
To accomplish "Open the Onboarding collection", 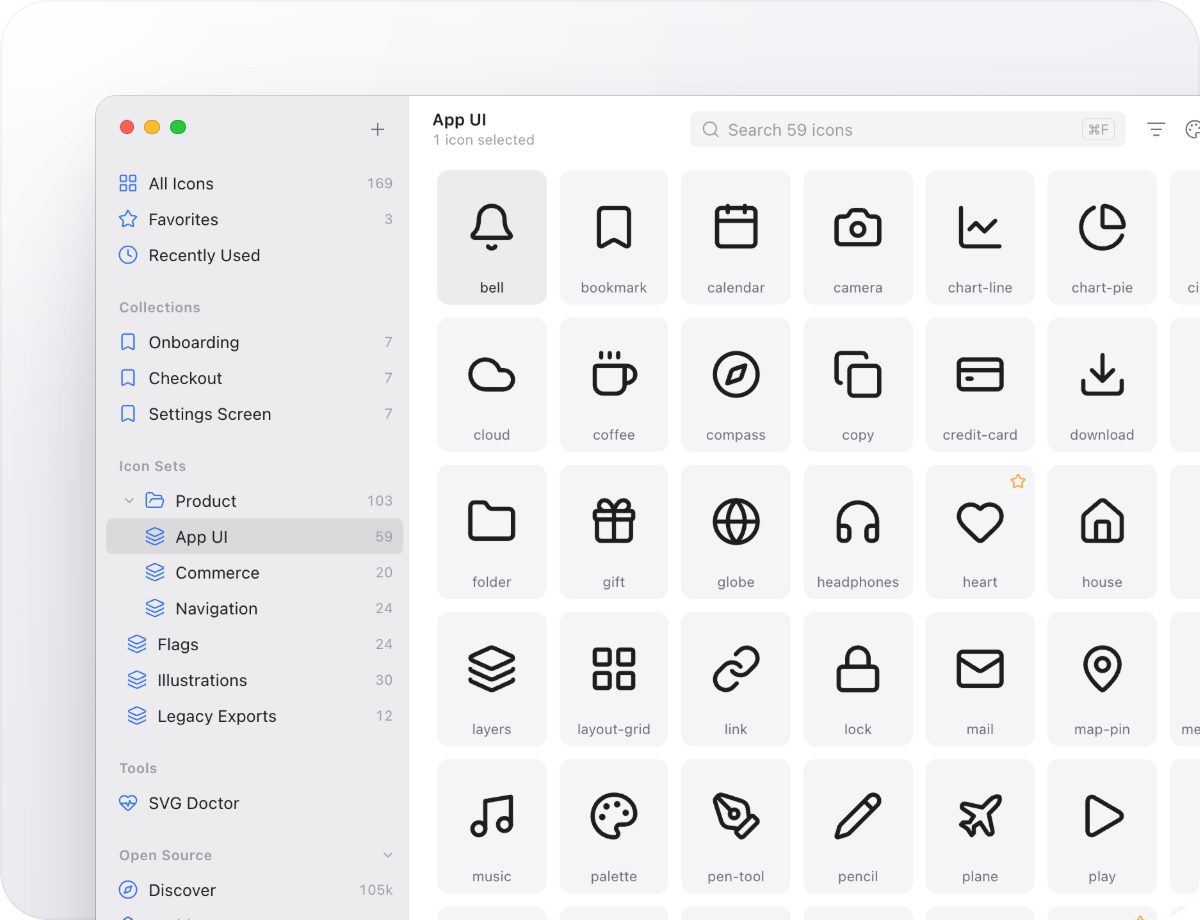I will pyautogui.click(x=255, y=342).
